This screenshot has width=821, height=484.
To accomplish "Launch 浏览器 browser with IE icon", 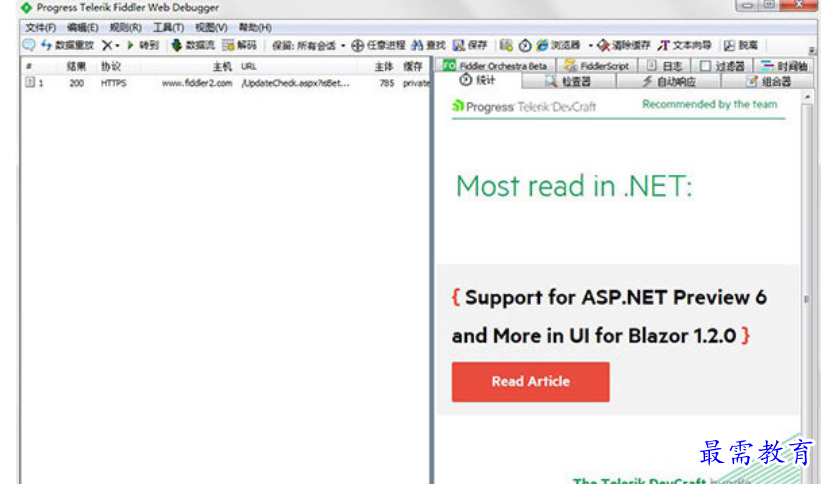I will point(558,46).
